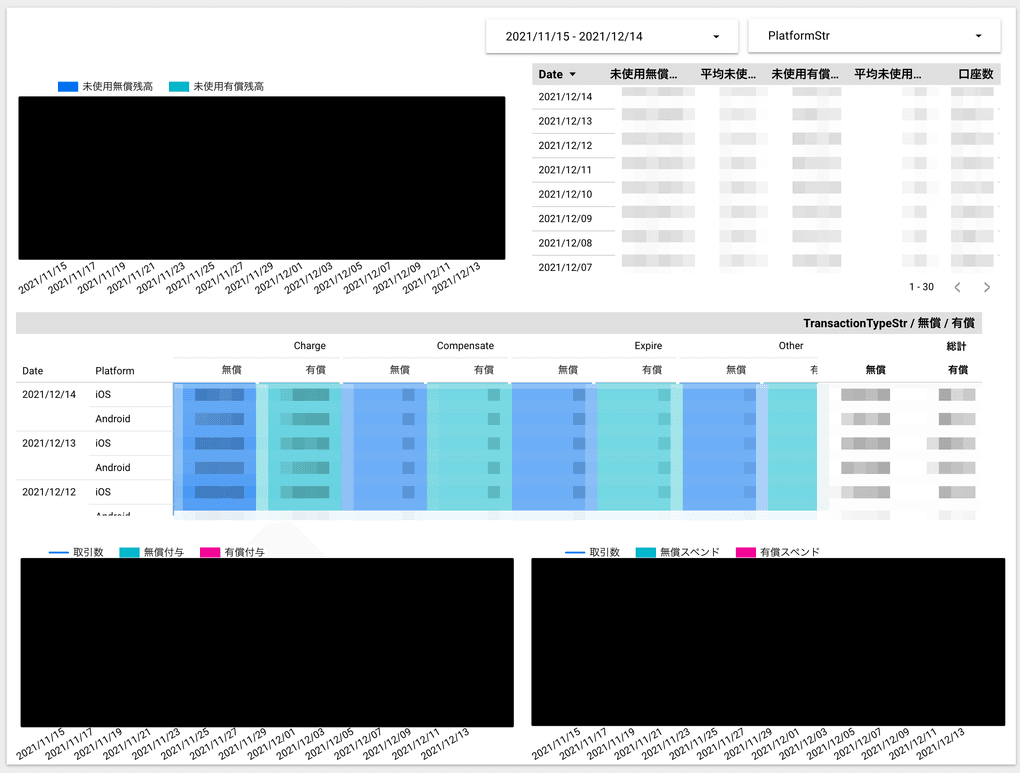Toggle 未使用無償残高 legend series
The image size is (1020, 773).
point(107,87)
